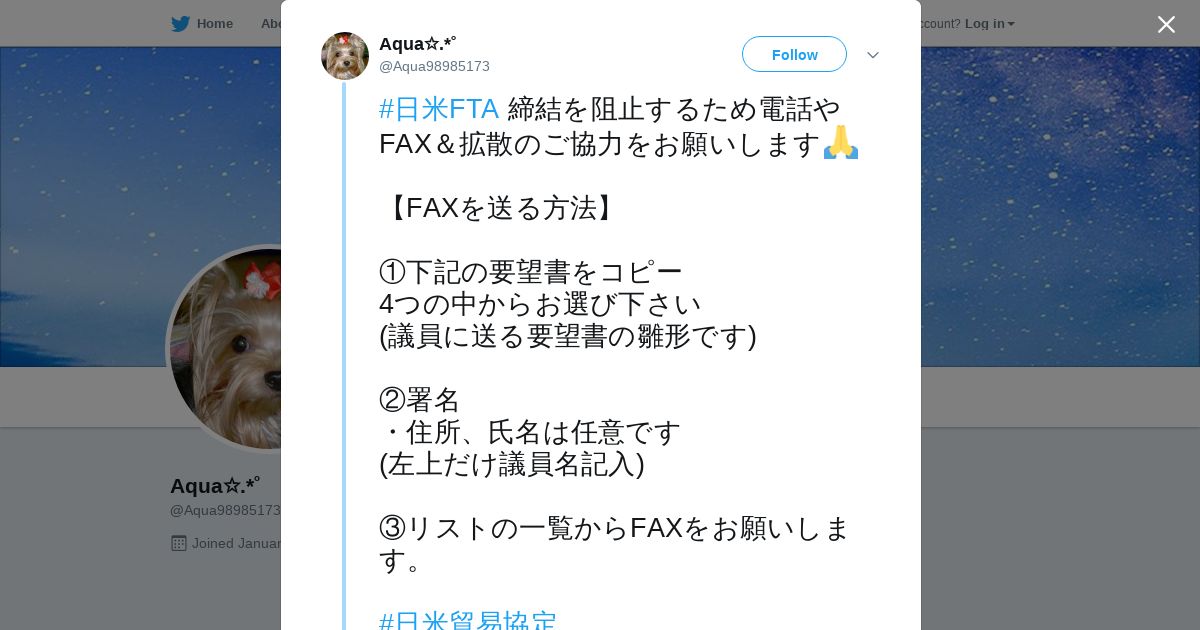The height and width of the screenshot is (630, 1200).
Task: Open the Log in dropdown
Action: 989,24
